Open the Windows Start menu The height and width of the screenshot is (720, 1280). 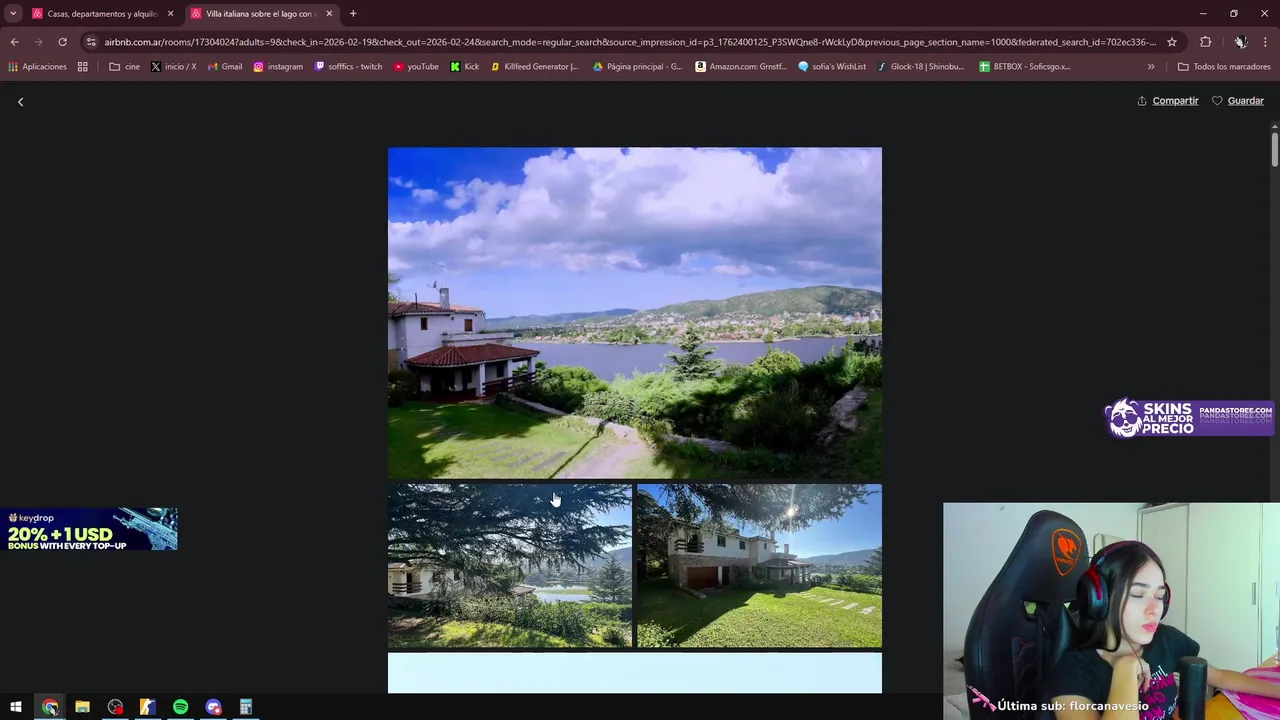(x=16, y=707)
